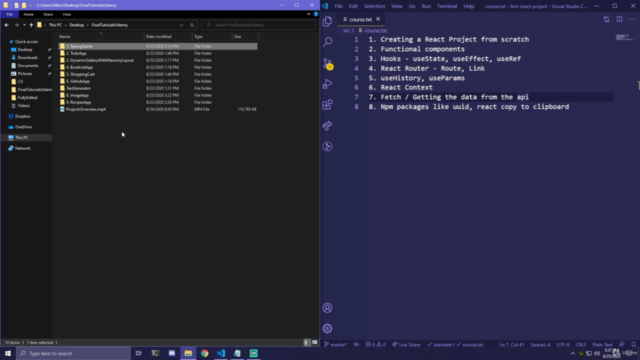Expand the File Explorer ribbon chevron
The width and height of the screenshot is (640, 360).
[309, 14]
